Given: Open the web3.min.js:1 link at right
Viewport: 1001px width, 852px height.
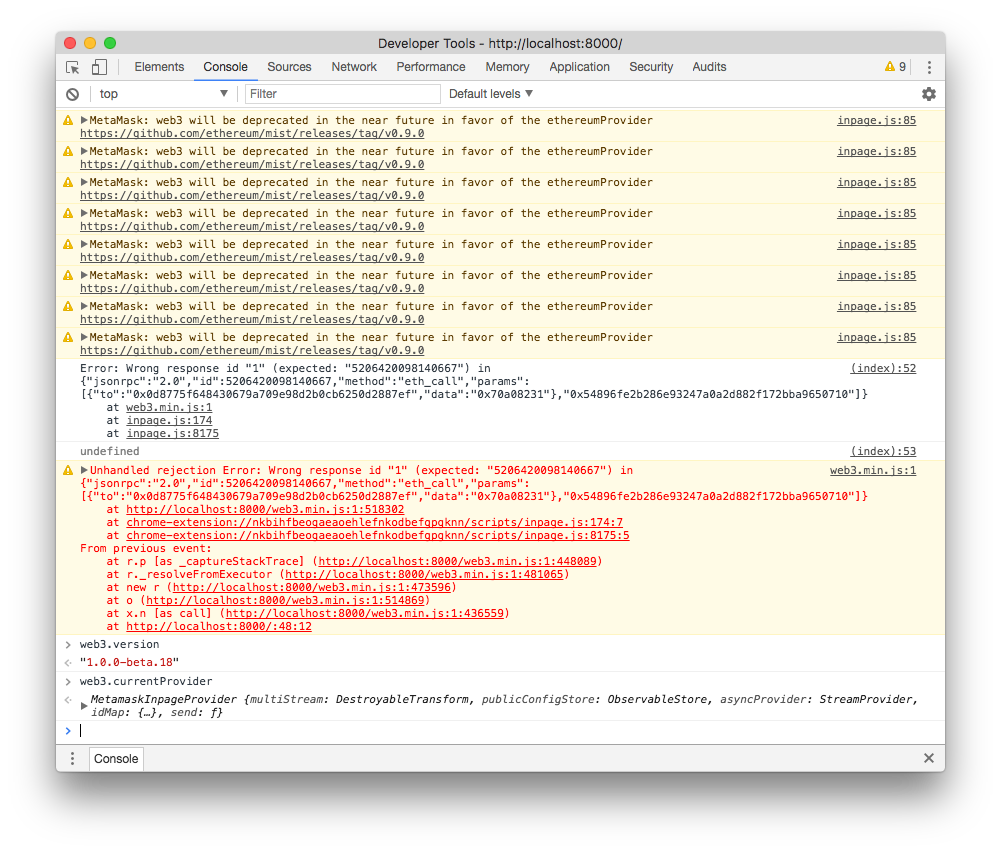Looking at the screenshot, I should [x=873, y=470].
